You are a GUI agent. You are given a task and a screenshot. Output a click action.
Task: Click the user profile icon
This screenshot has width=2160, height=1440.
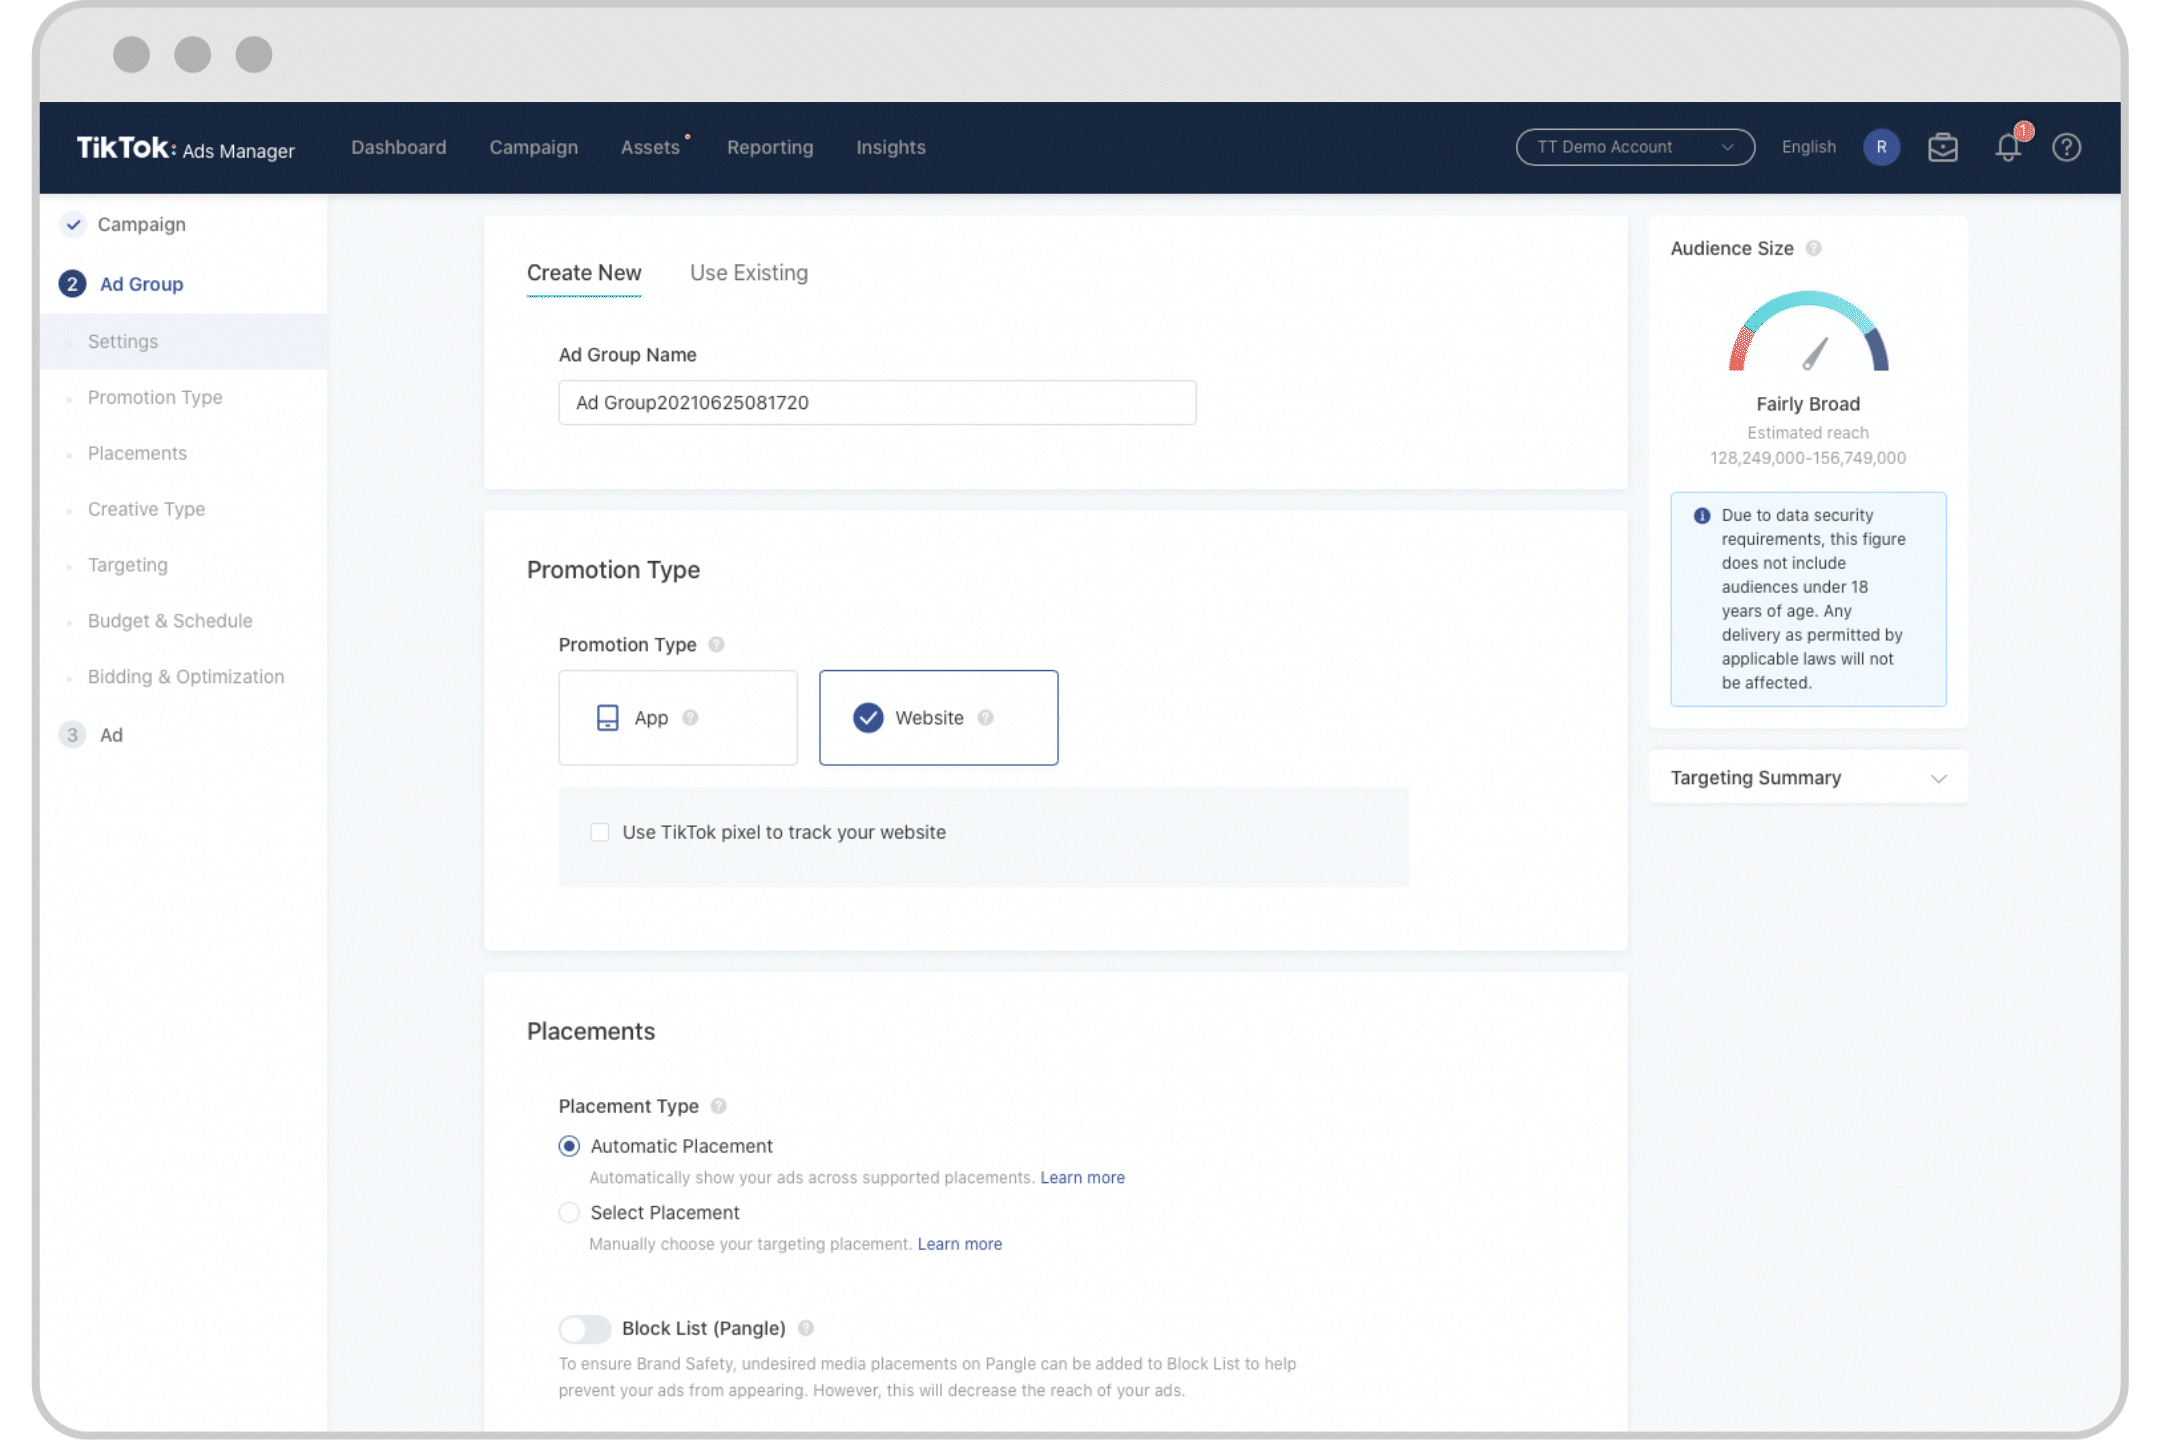click(x=1882, y=146)
